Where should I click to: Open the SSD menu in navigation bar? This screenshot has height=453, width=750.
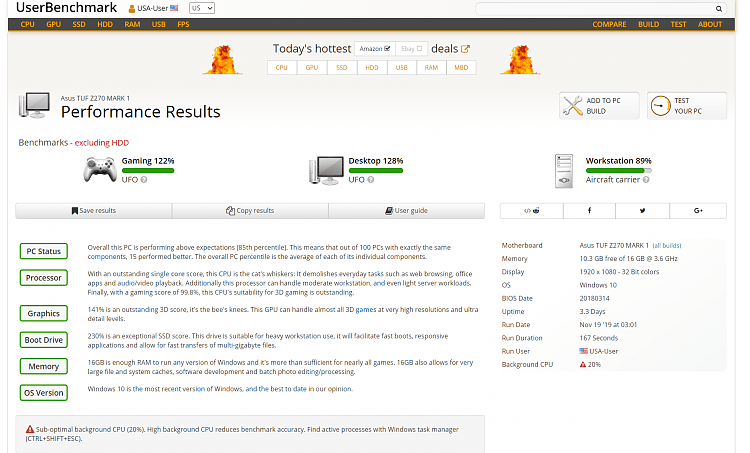click(x=79, y=24)
